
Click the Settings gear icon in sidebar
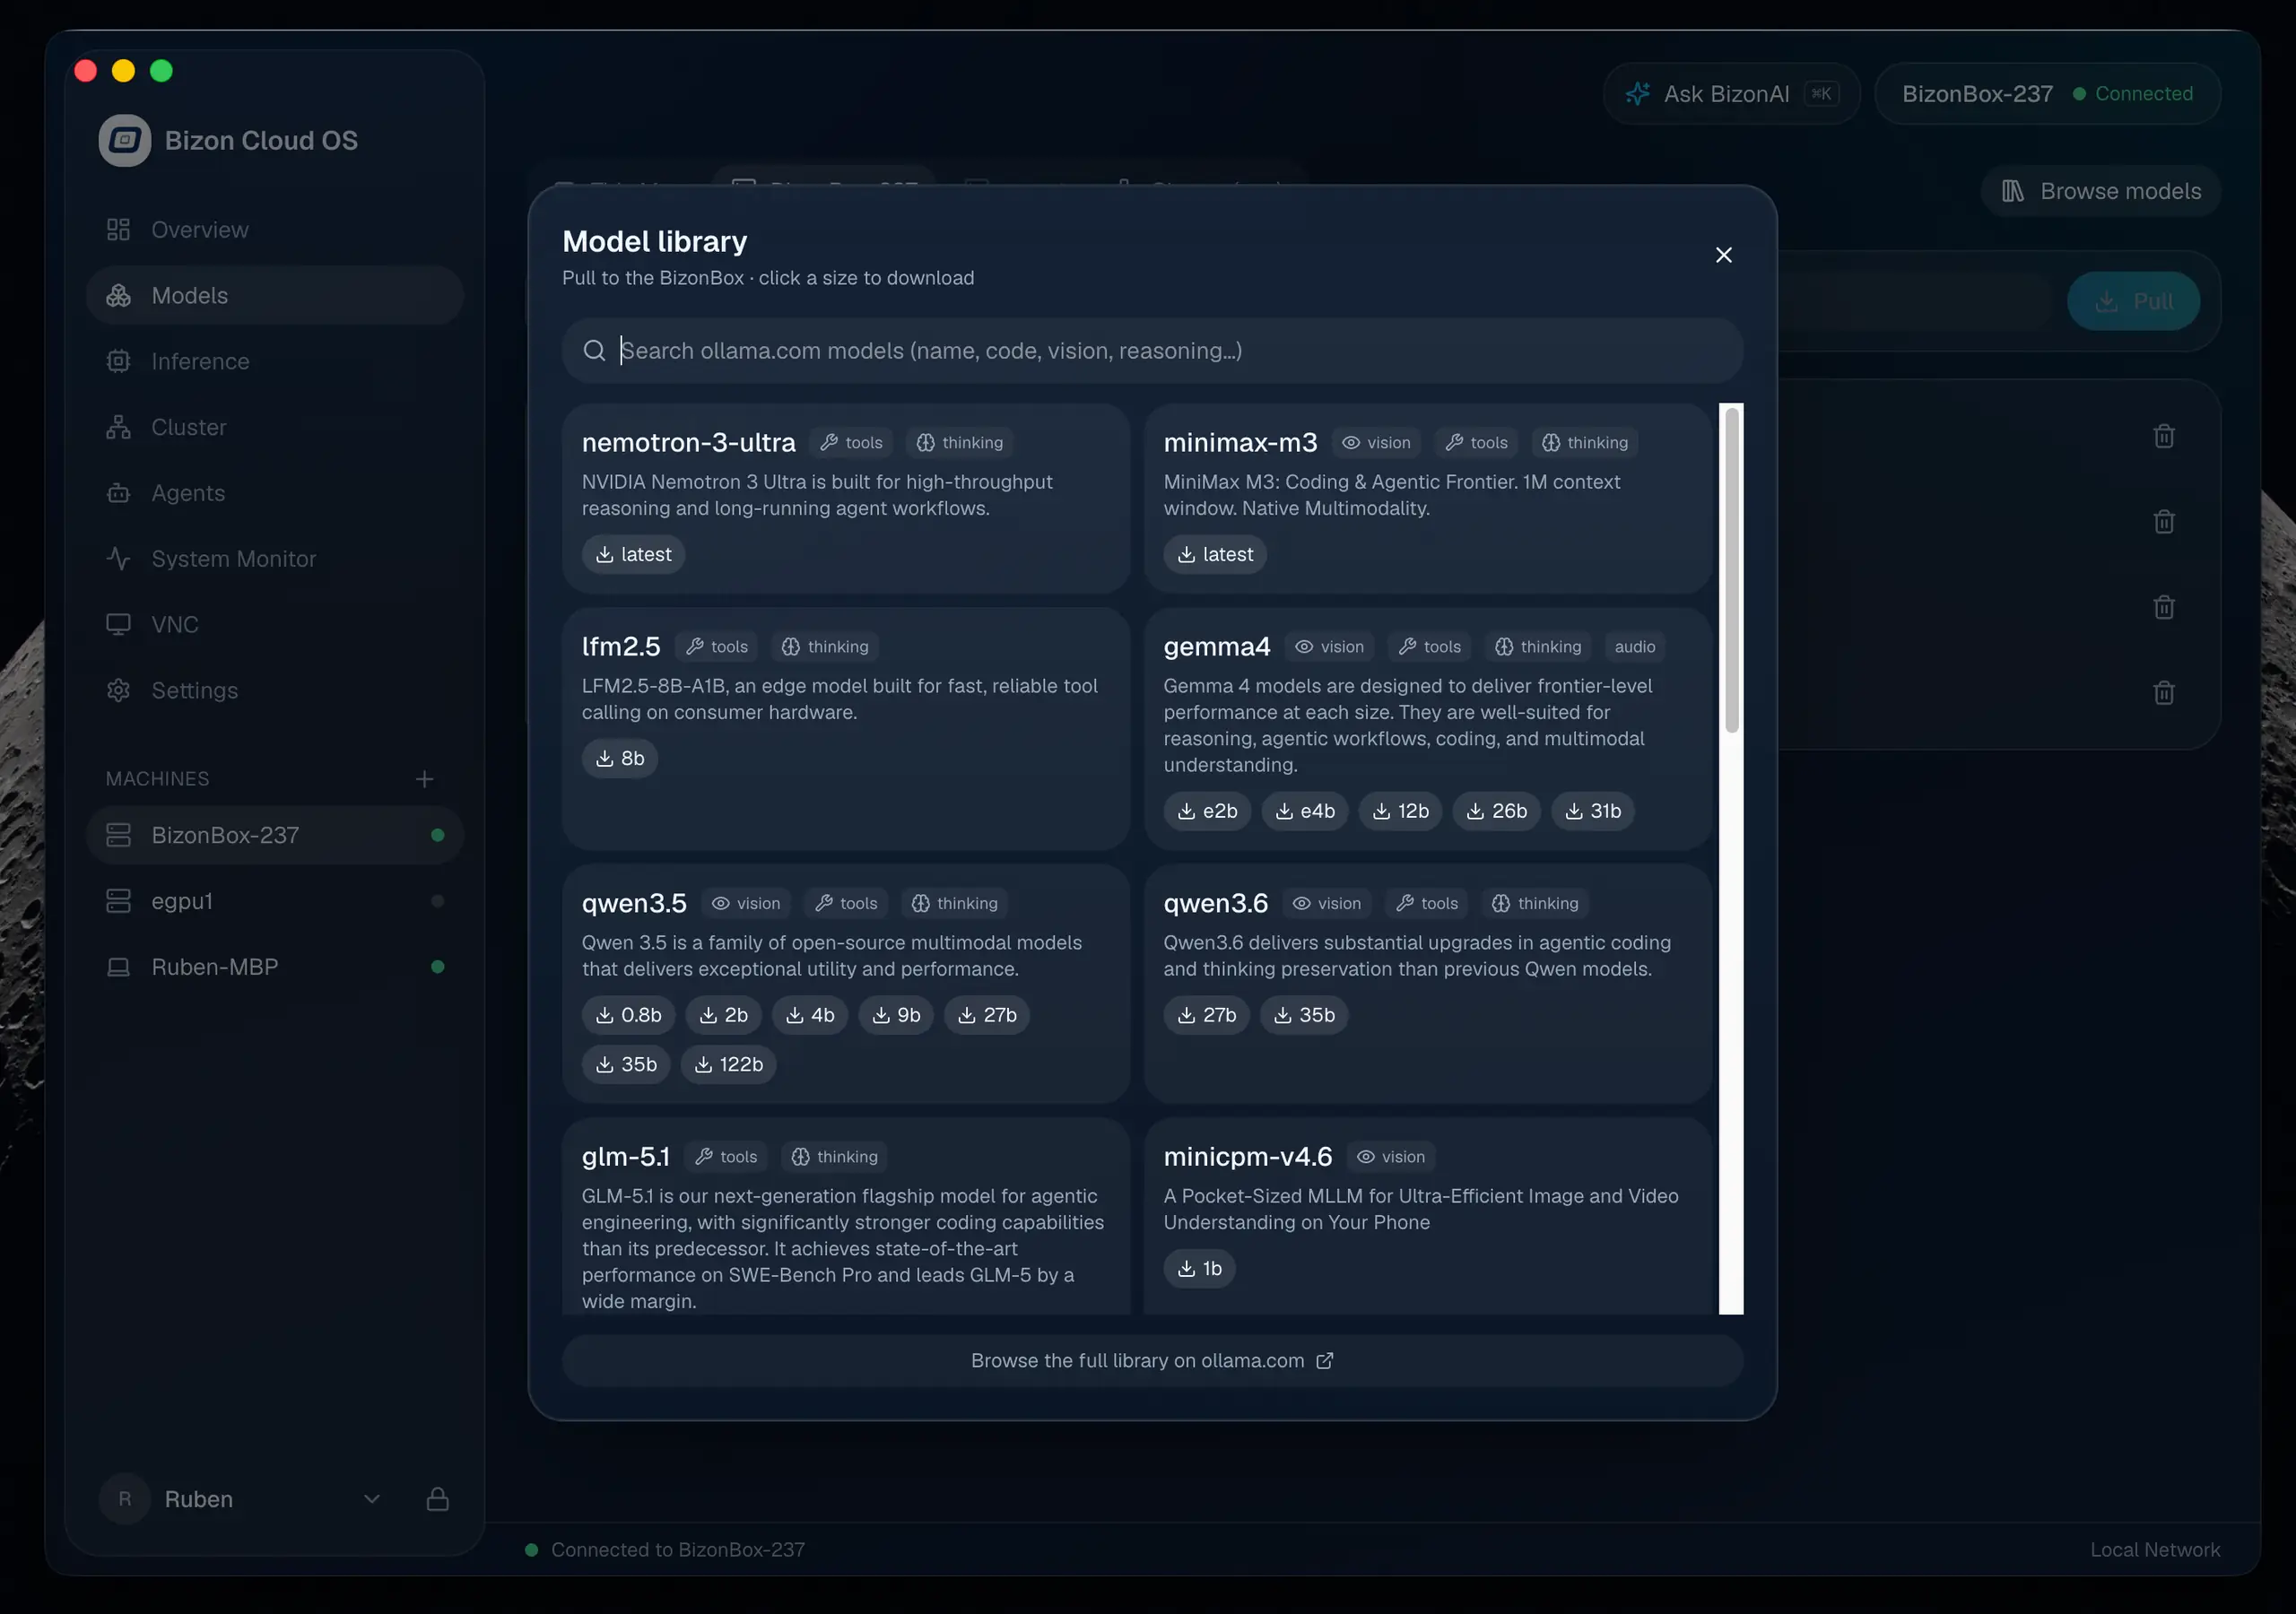[118, 690]
